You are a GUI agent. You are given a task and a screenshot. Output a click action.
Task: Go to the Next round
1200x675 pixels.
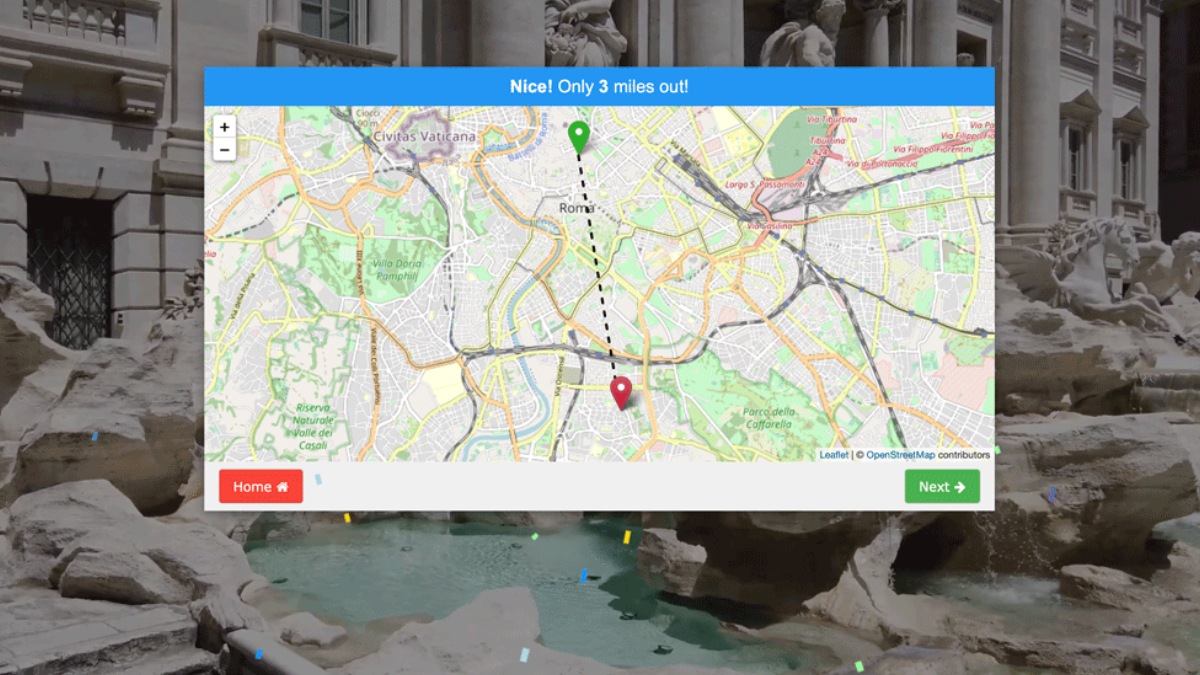(941, 487)
